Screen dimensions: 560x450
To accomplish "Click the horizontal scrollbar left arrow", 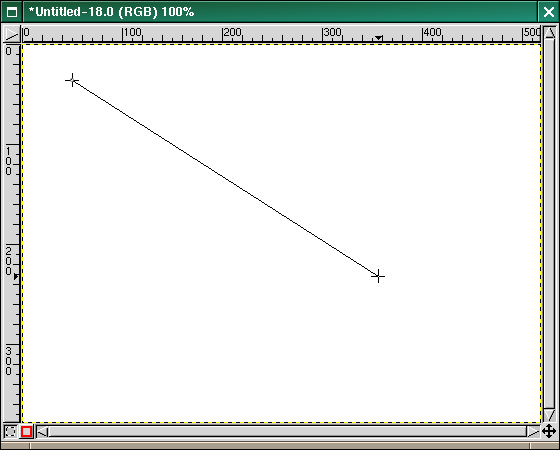I will click(42, 432).
